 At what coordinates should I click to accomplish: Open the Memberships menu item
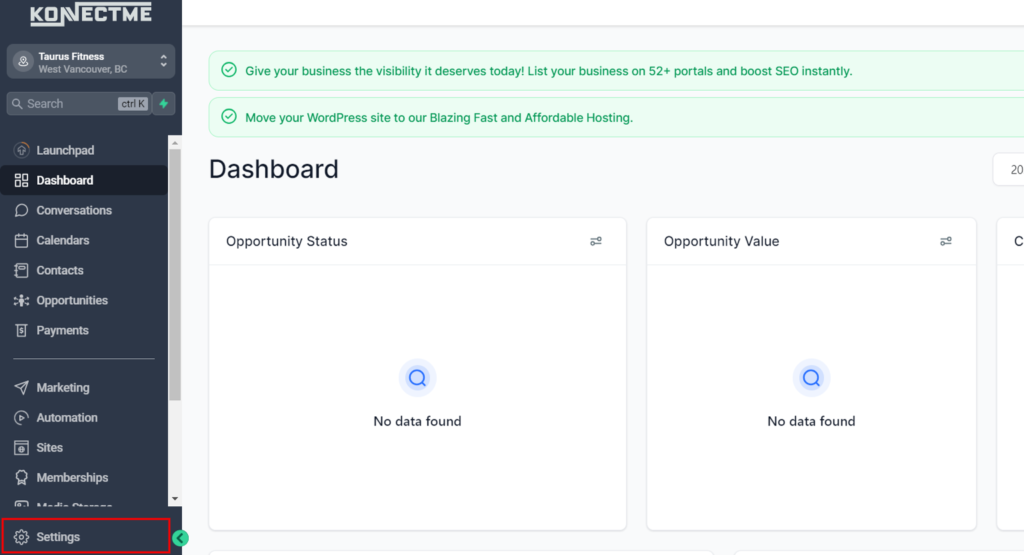[x=72, y=477]
